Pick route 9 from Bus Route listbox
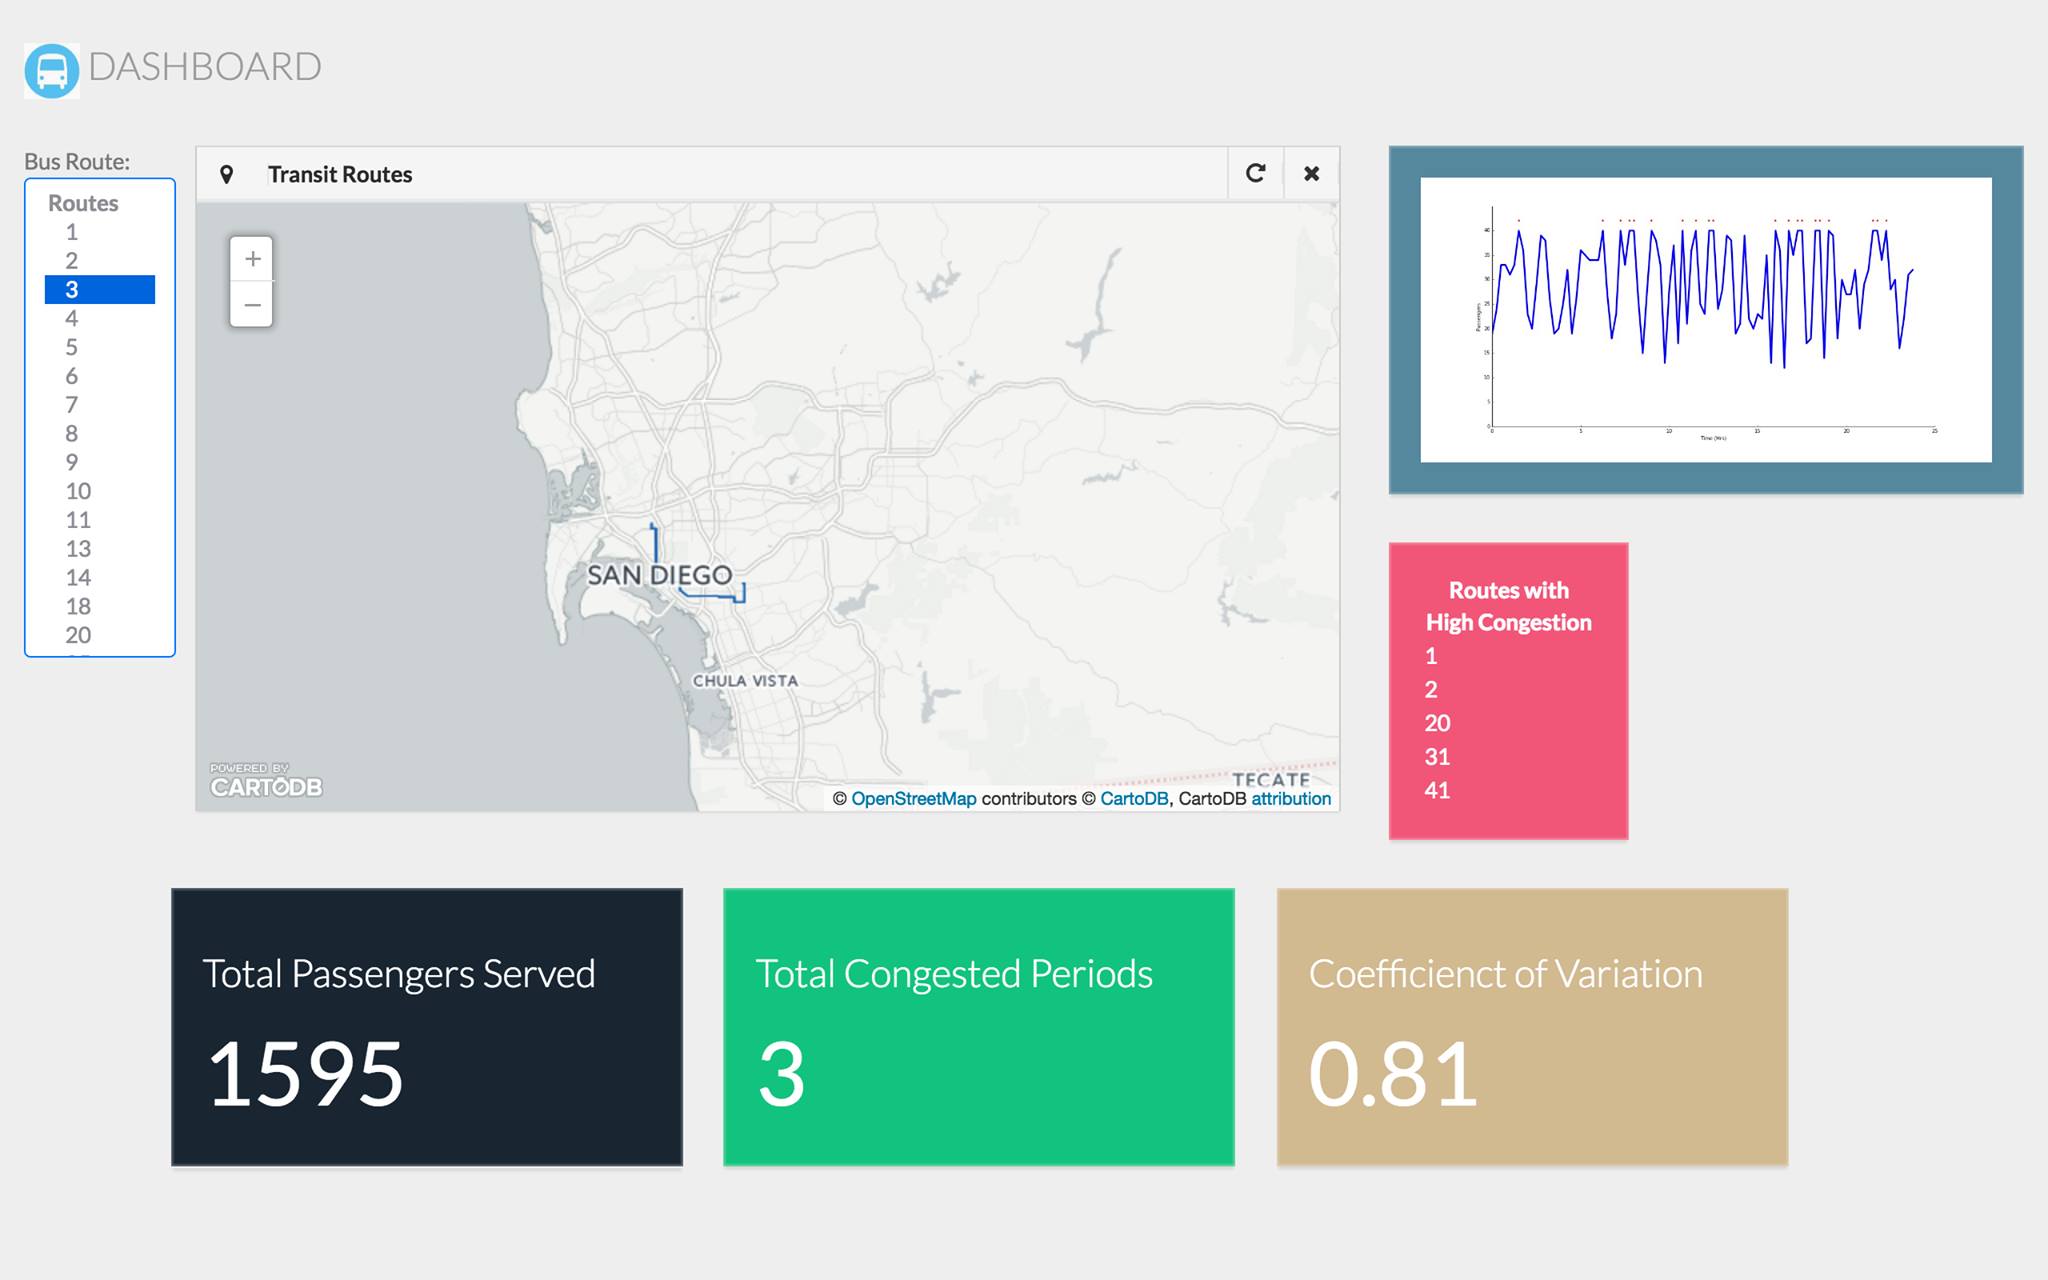Screen dimensions: 2048x1280 point(72,462)
